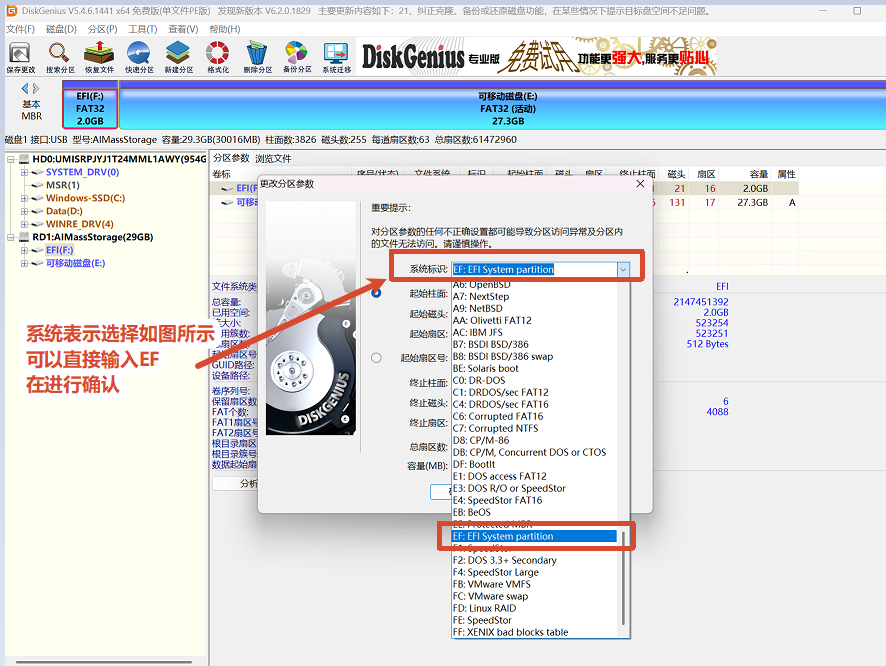886x666 pixels.
Task: Select the start cylinder radio button
Action: 376,293
